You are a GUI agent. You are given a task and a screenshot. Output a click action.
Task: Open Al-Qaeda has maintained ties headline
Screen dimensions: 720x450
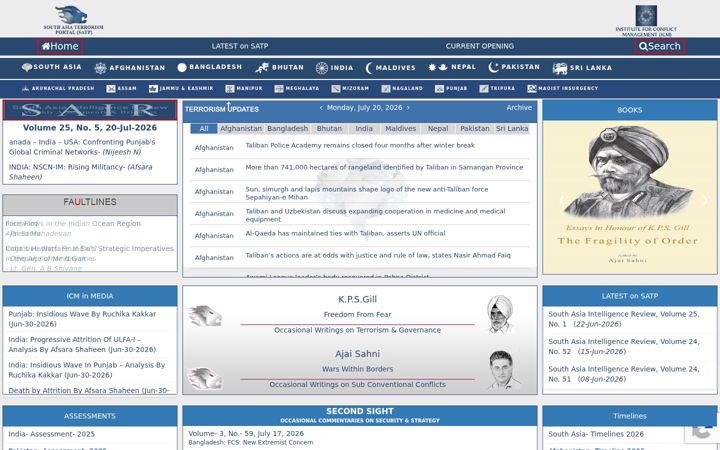(x=345, y=234)
